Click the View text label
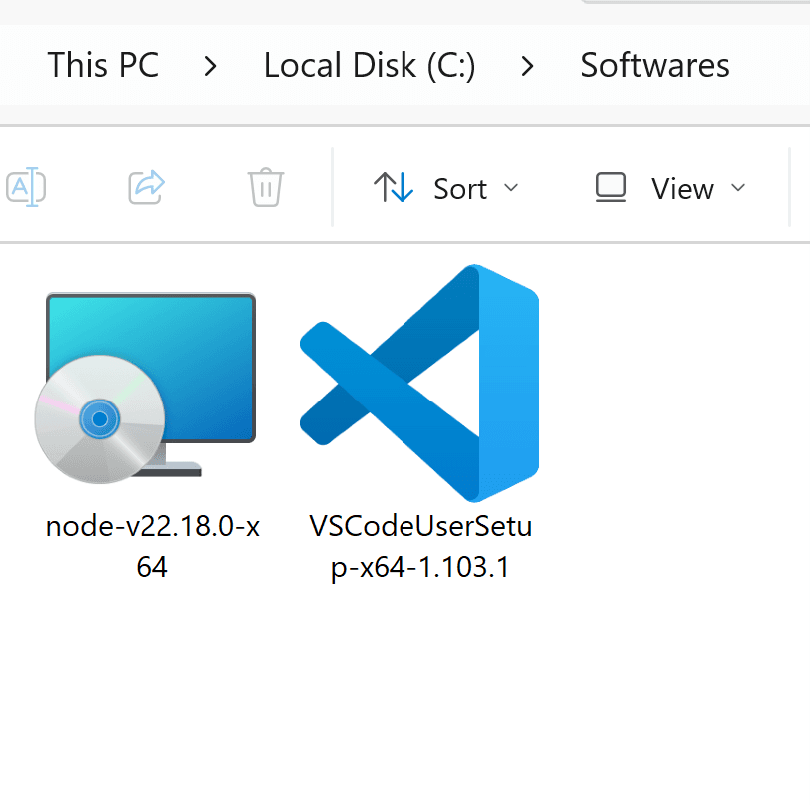The image size is (810, 805). click(x=682, y=189)
